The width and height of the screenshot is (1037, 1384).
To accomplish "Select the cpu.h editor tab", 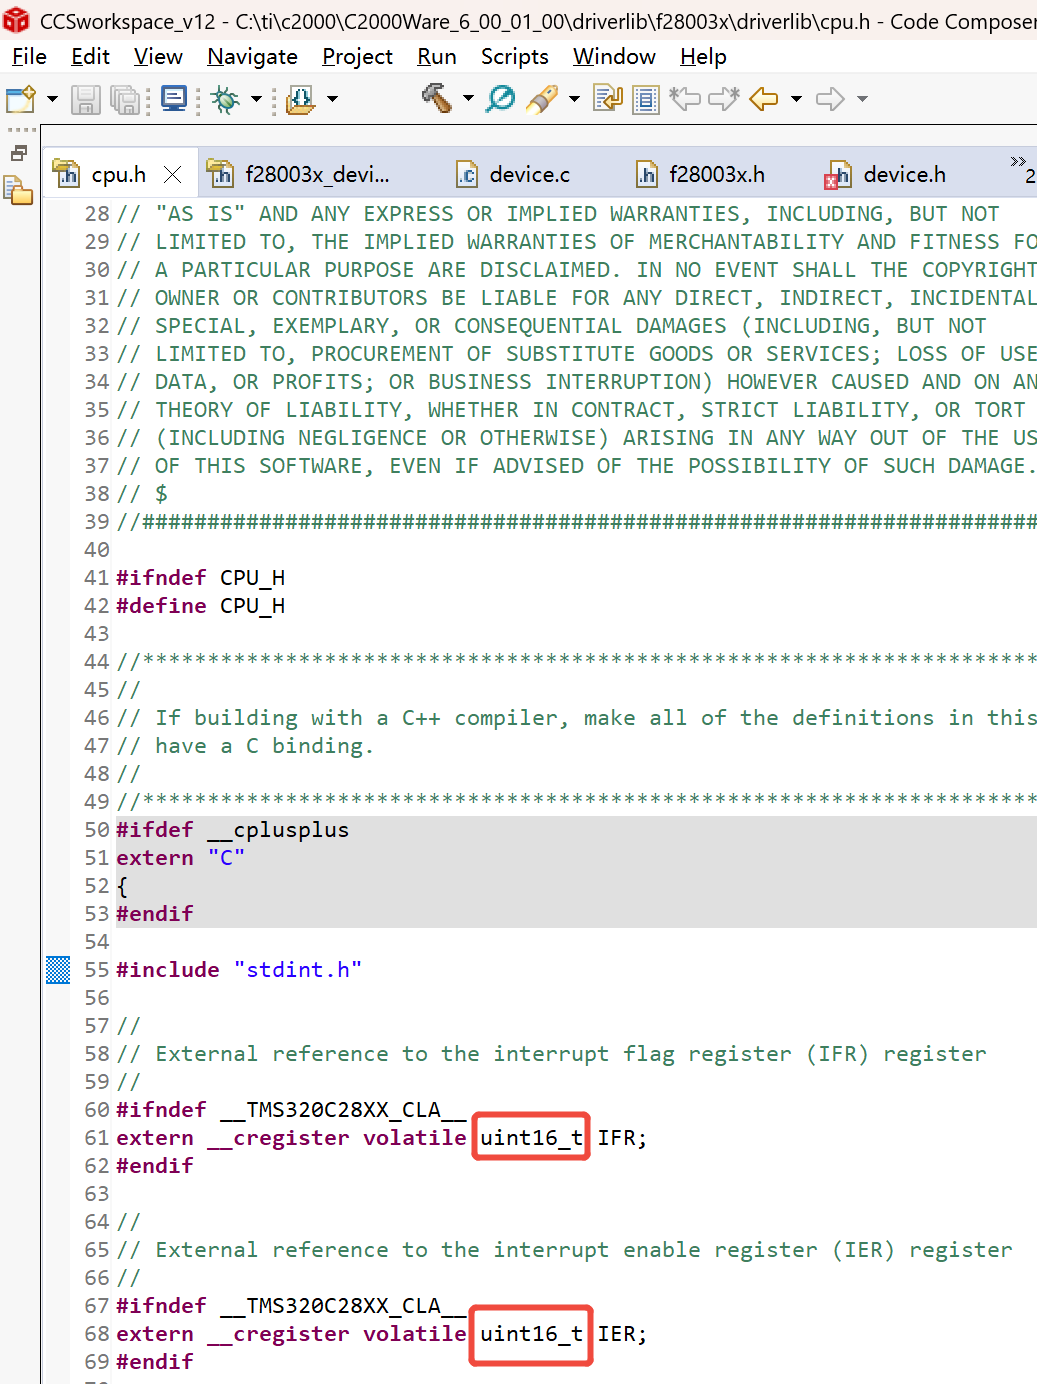I will pos(118,175).
